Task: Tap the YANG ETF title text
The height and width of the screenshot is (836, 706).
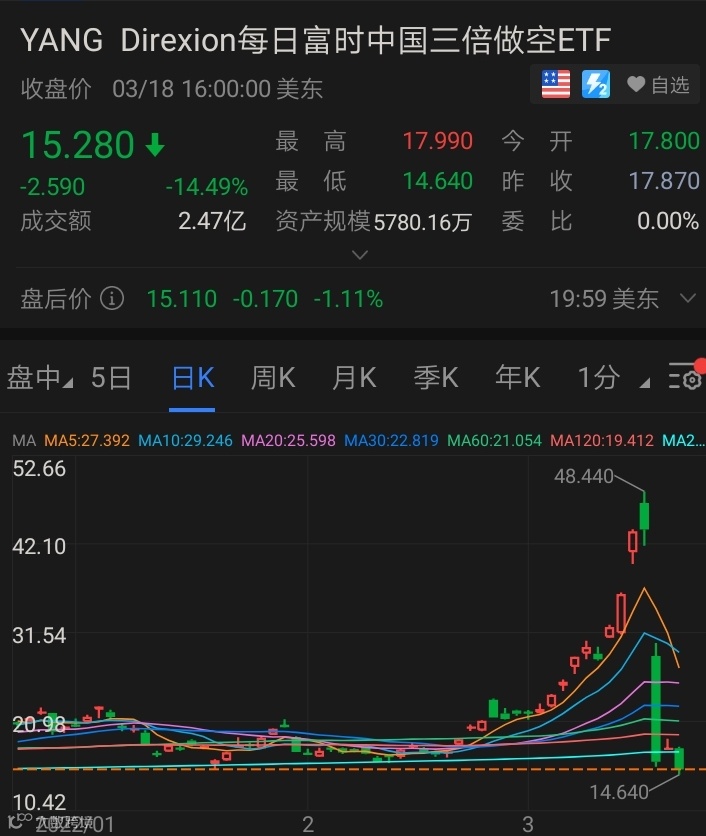Action: coord(315,41)
